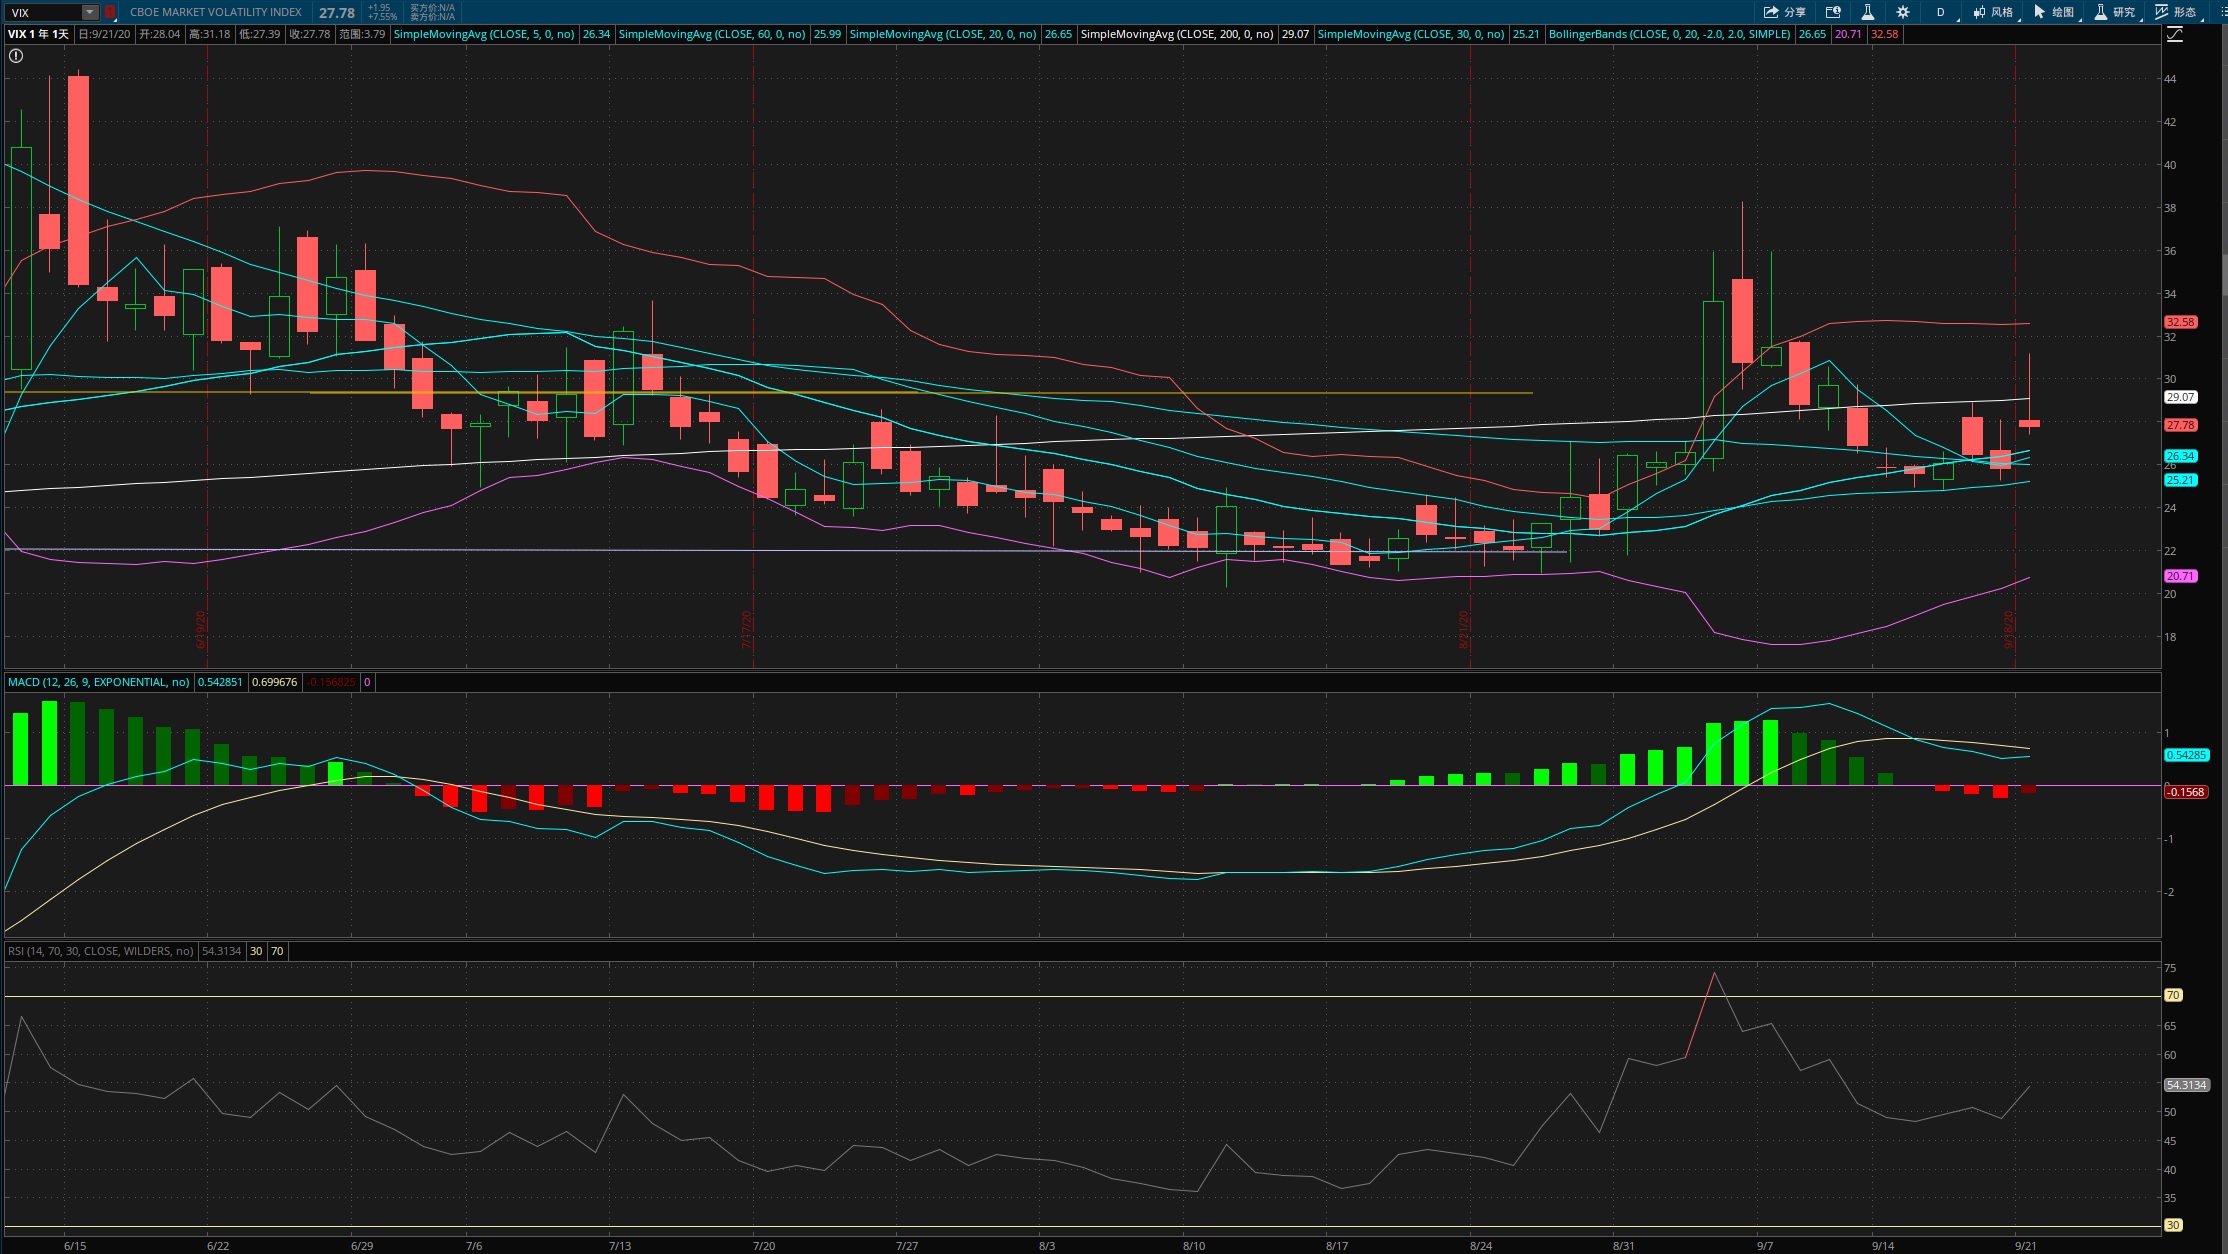Image resolution: width=2228 pixels, height=1254 pixels.
Task: Click the exclamation alert icon on chart
Action: point(16,56)
